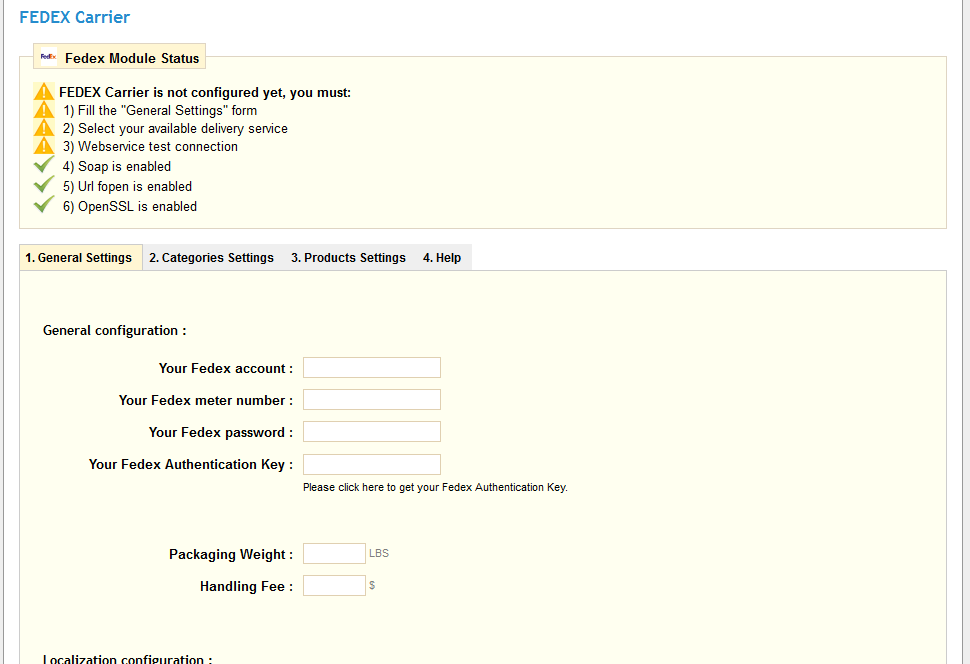Open the Help tab
970x664 pixels.
442,258
